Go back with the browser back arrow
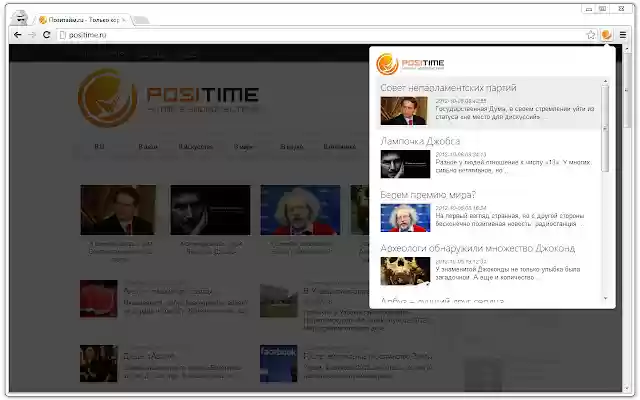The image size is (640, 400). (x=18, y=35)
